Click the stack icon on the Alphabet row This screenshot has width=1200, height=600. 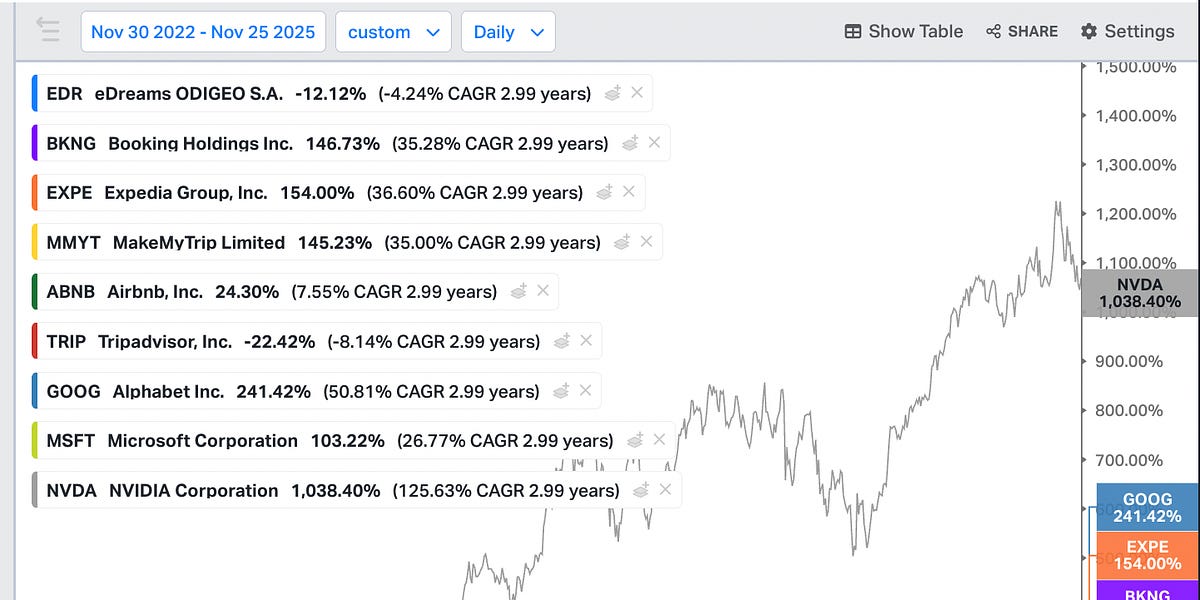[x=563, y=391]
